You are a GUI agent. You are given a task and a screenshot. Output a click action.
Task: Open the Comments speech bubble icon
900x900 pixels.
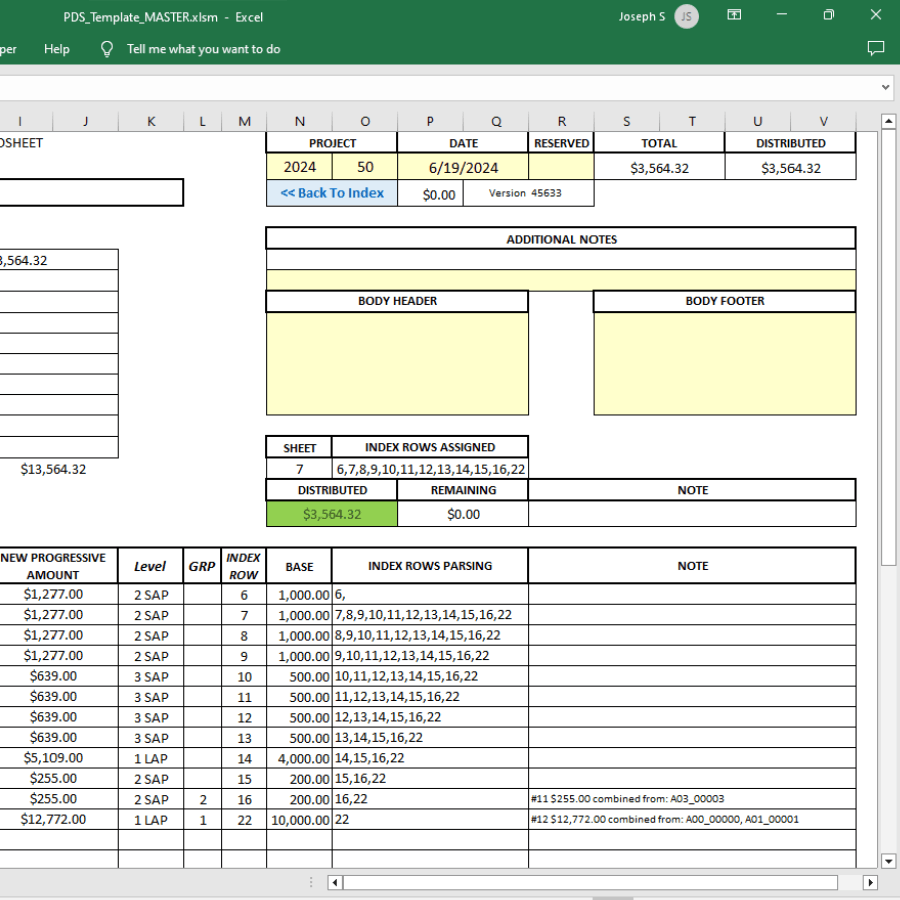point(875,48)
